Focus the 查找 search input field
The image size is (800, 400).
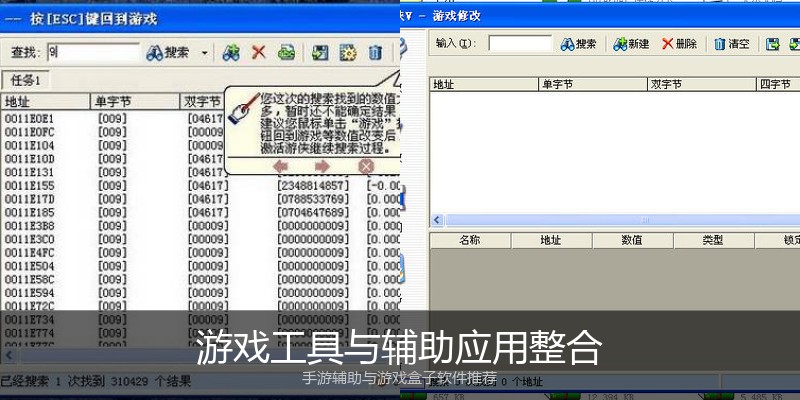click(93, 53)
